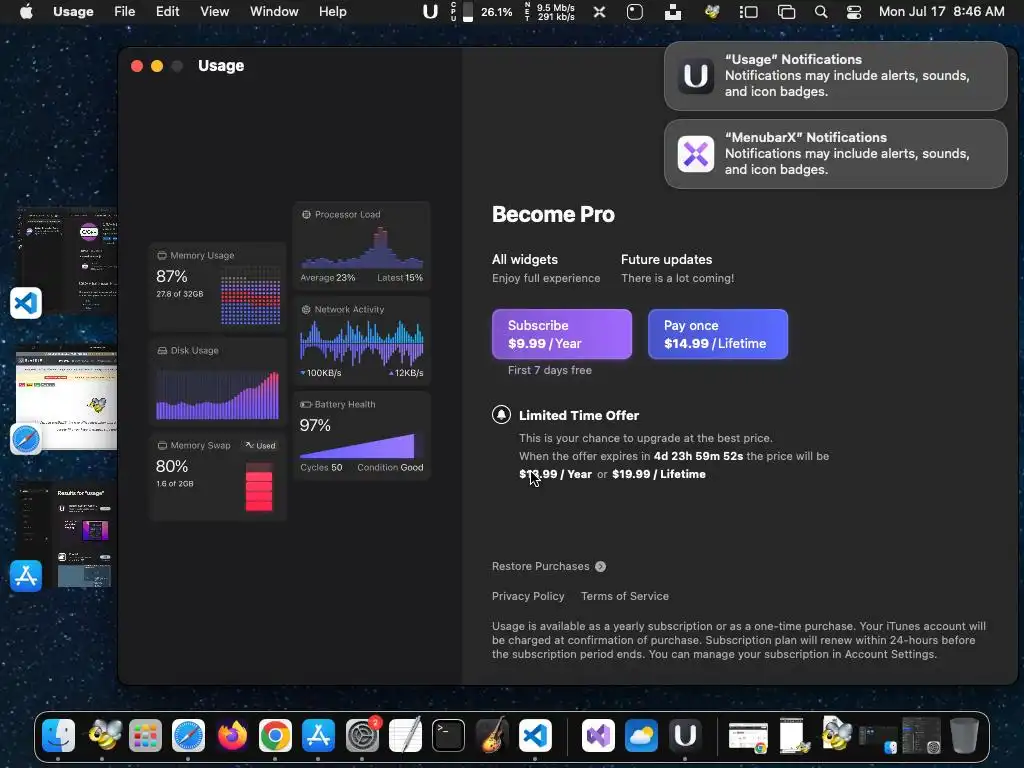Image resolution: width=1024 pixels, height=768 pixels.
Task: Open Finder from the Dock
Action: pos(59,735)
